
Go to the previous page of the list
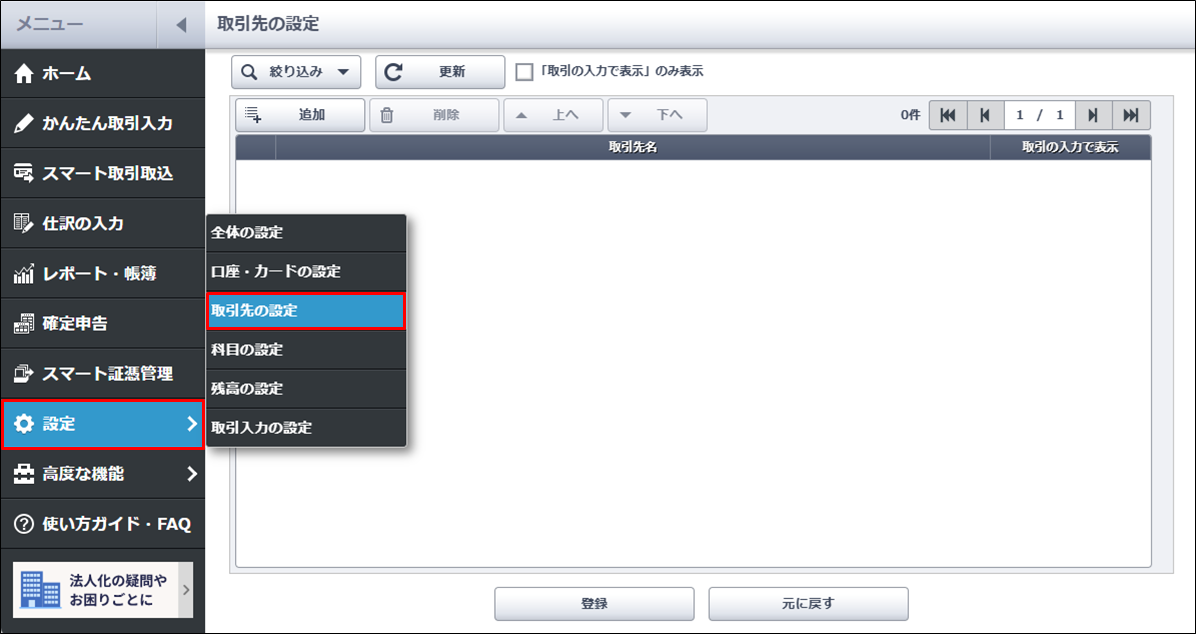click(985, 115)
